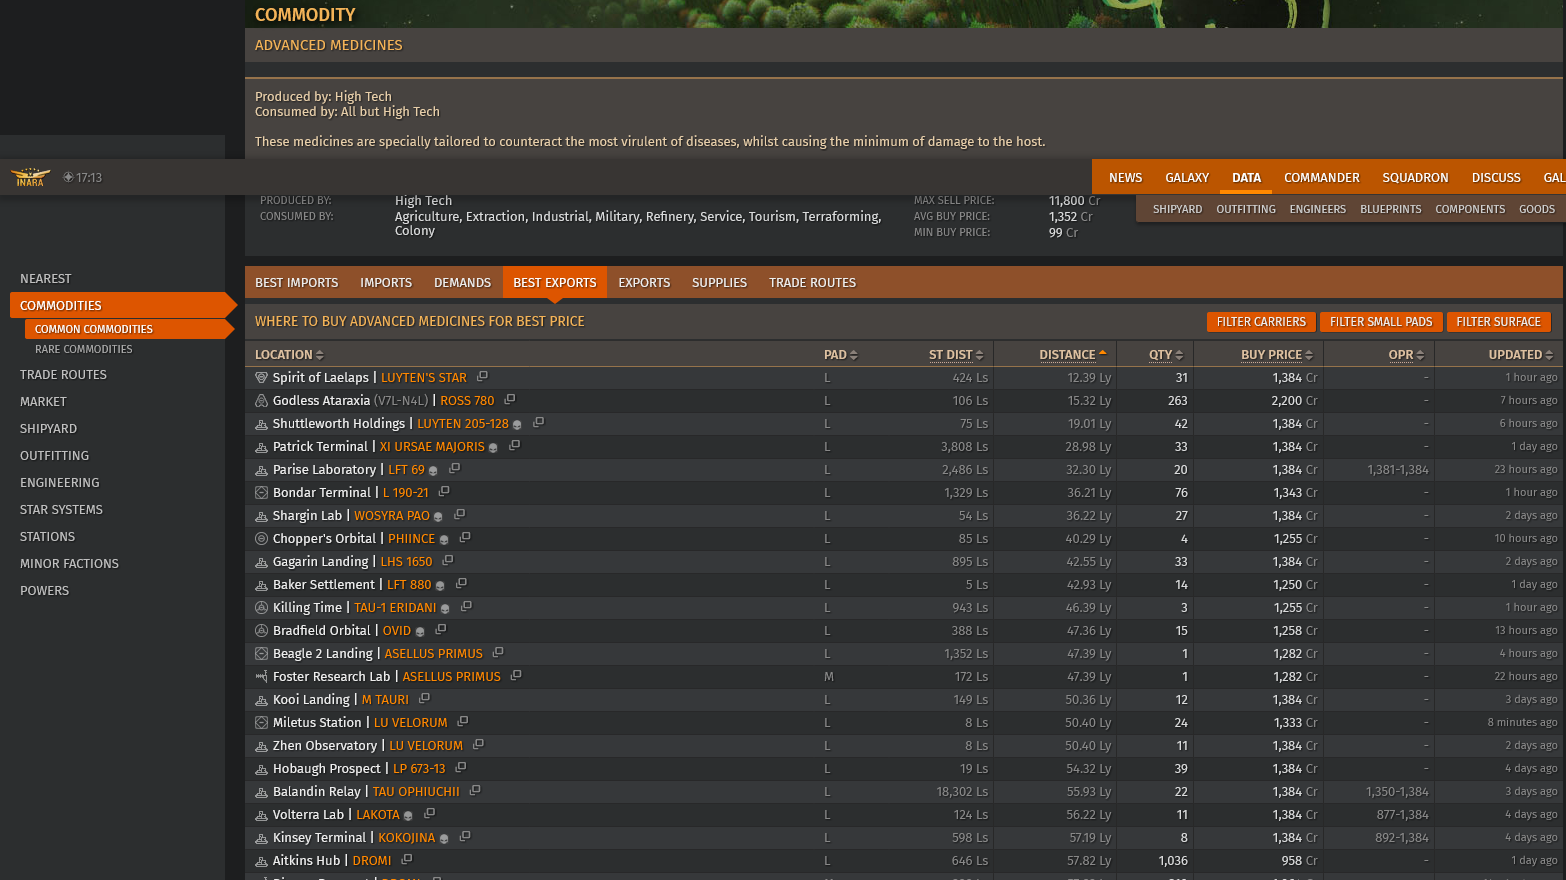Click the outpost icon for Foster Research Lab
This screenshot has width=1566, height=880.
tap(261, 677)
